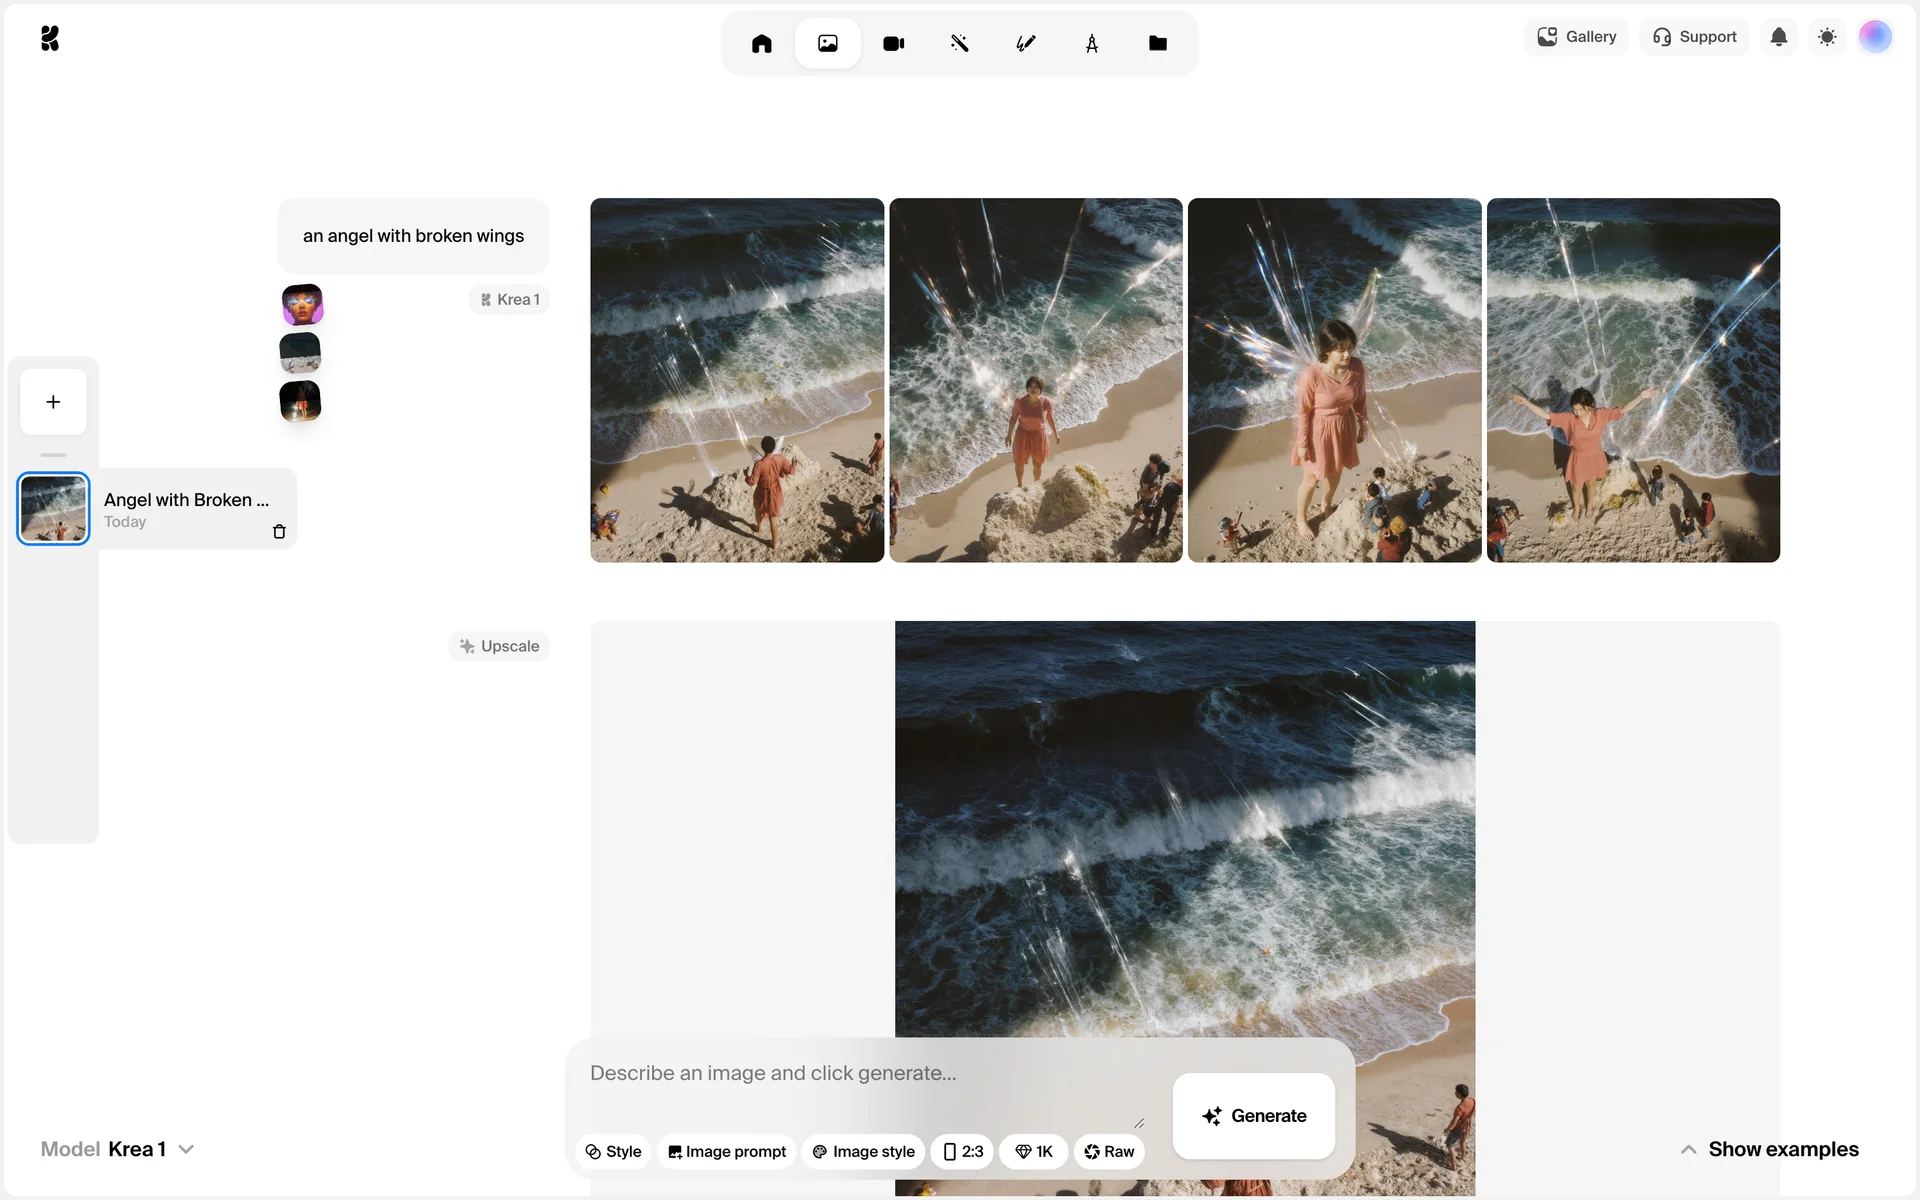Open the Home icon in top nav
This screenshot has width=1920, height=1200.
click(x=761, y=43)
